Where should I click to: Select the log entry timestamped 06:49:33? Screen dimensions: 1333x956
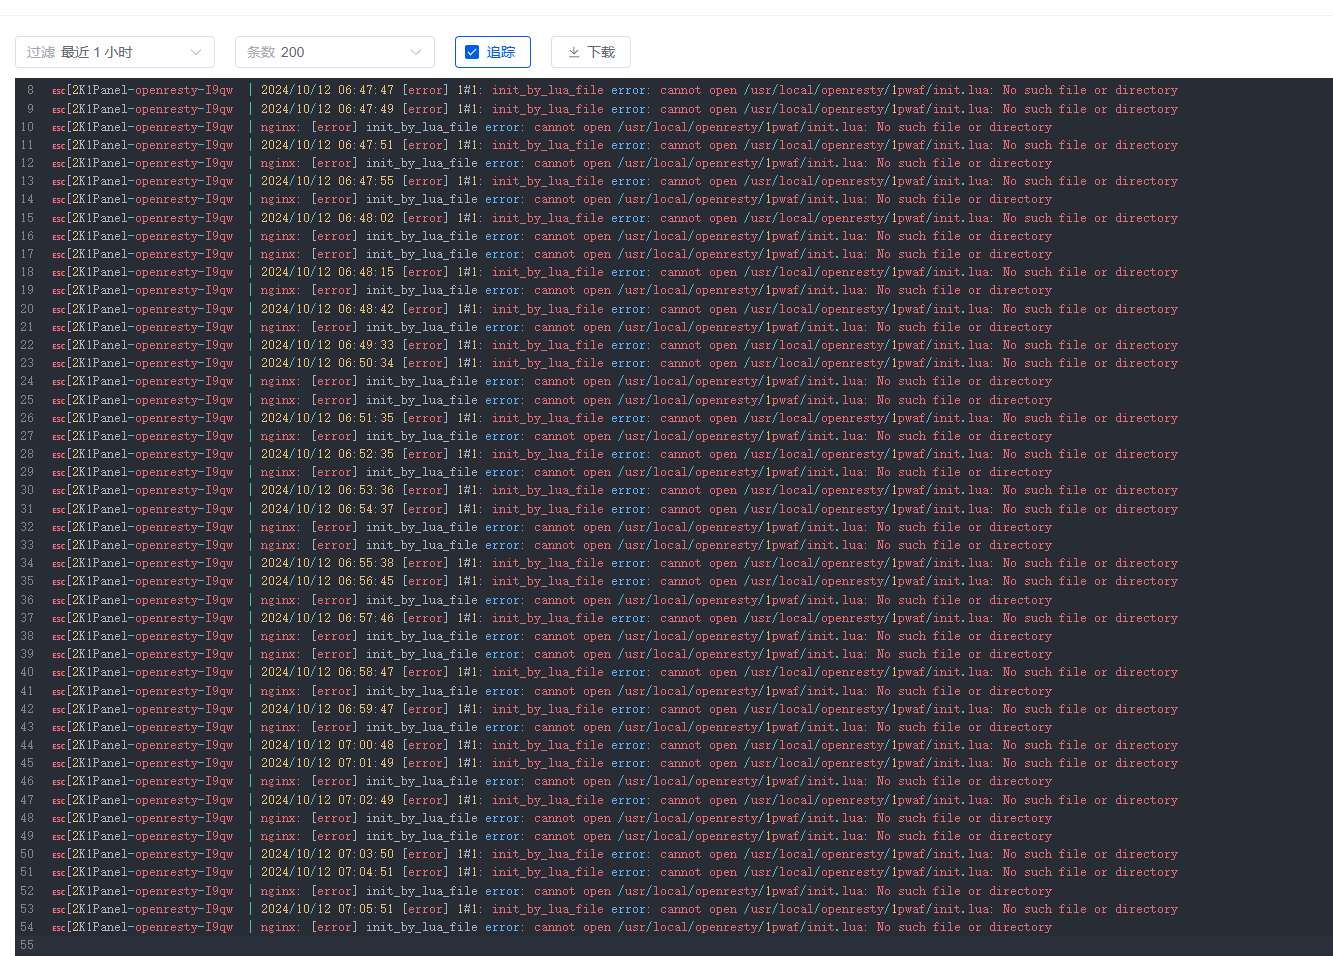615,345
